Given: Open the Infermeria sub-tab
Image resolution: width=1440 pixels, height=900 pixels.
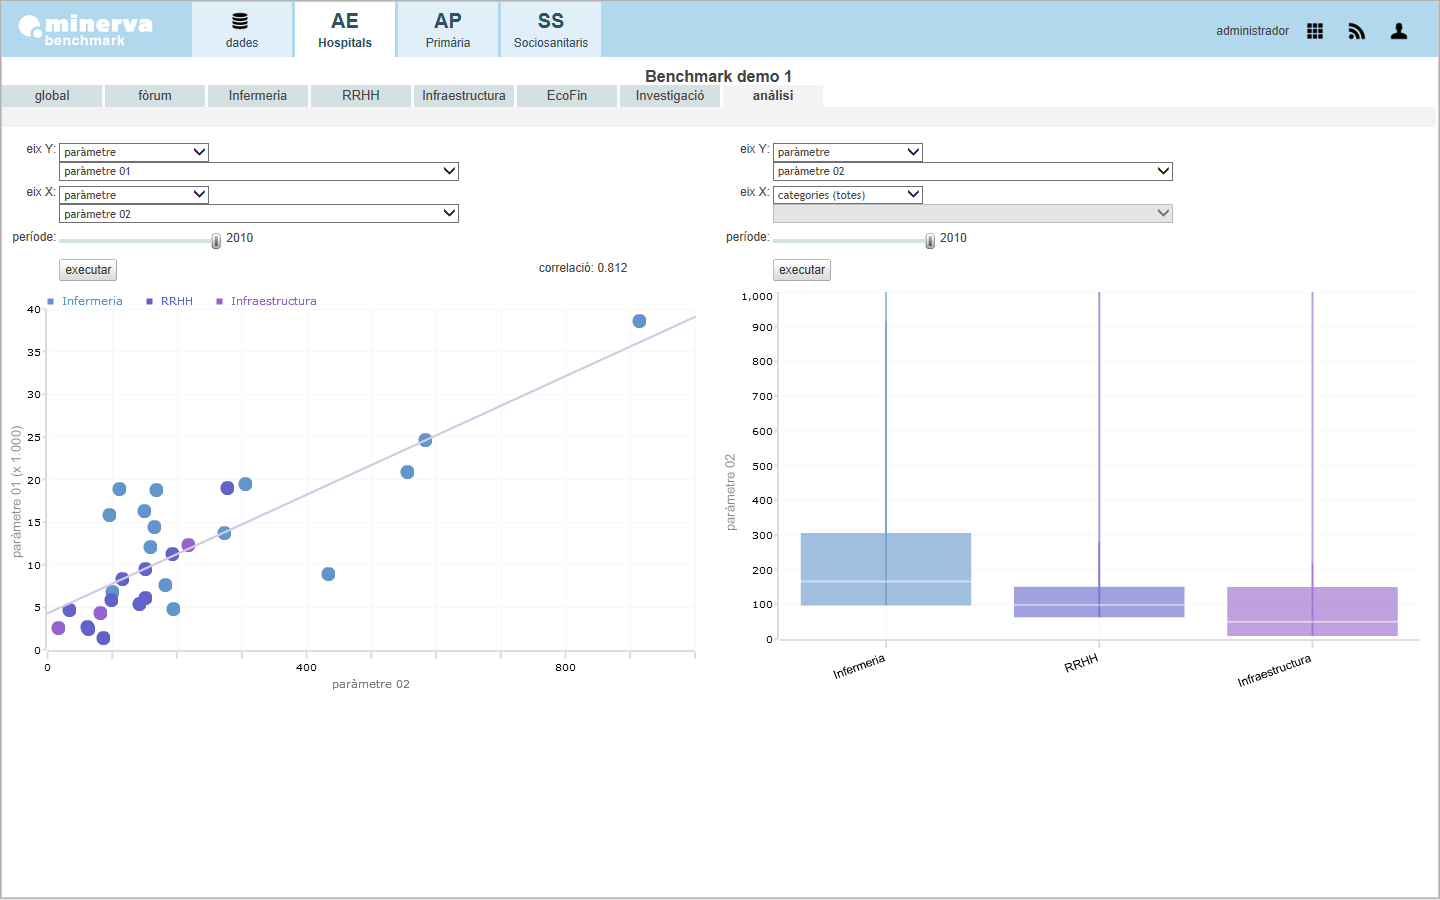Looking at the screenshot, I should coord(258,96).
